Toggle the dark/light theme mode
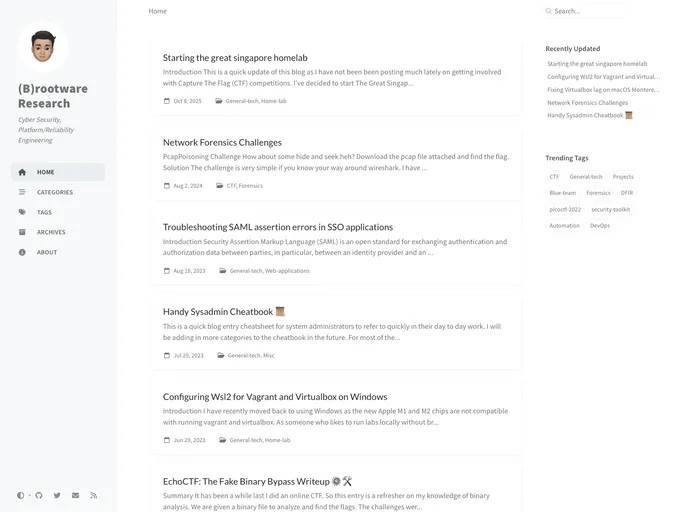The height and width of the screenshot is (512, 688). (21, 495)
